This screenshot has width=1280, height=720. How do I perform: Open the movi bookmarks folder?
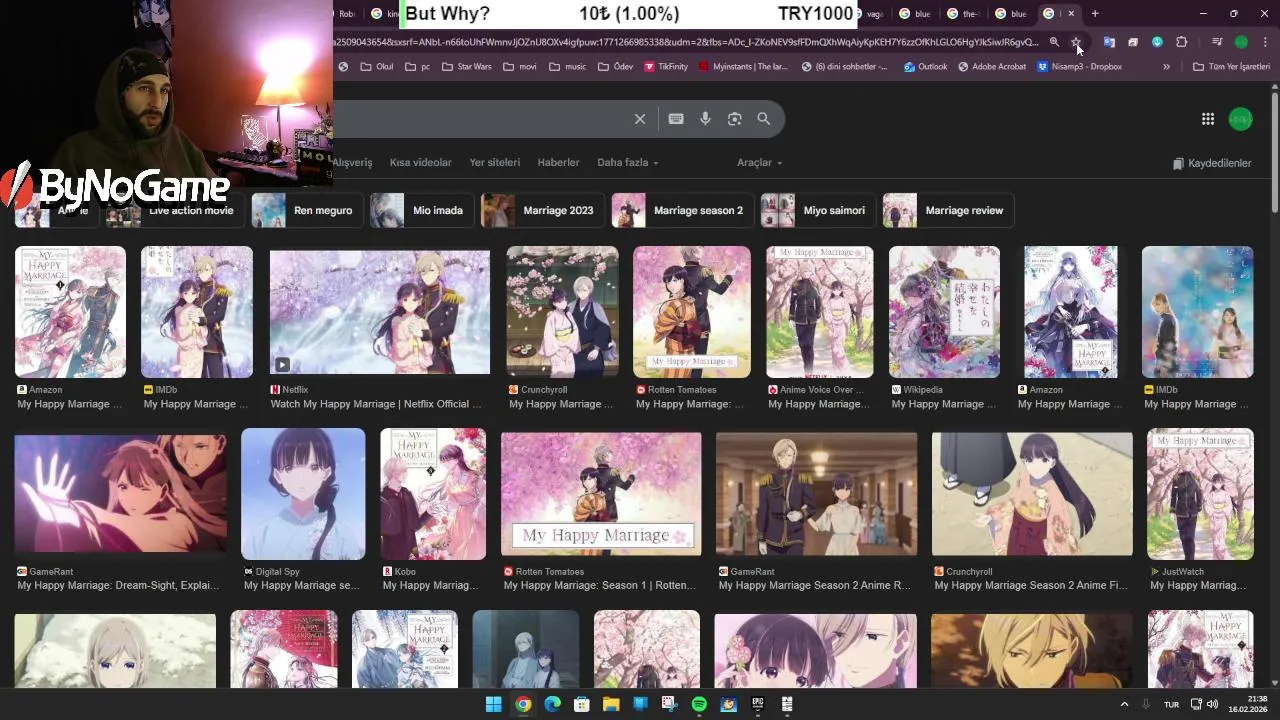tap(520, 67)
